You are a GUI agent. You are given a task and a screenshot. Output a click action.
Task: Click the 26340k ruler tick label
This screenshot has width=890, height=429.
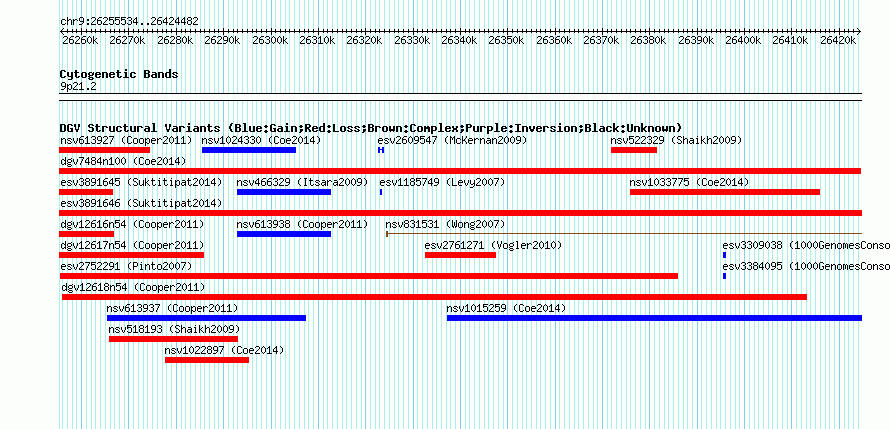(459, 40)
